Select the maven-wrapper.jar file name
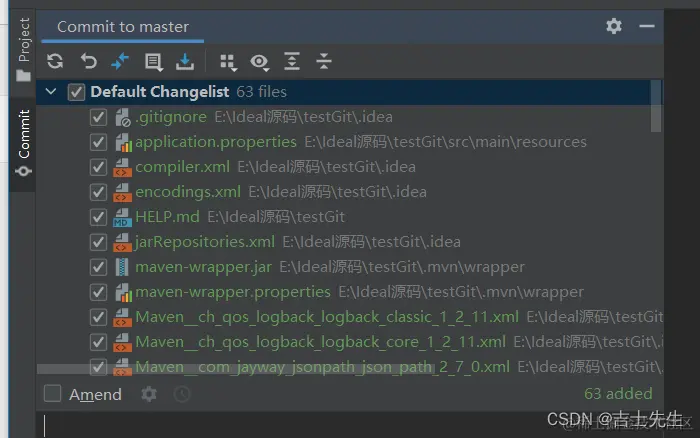 204,267
